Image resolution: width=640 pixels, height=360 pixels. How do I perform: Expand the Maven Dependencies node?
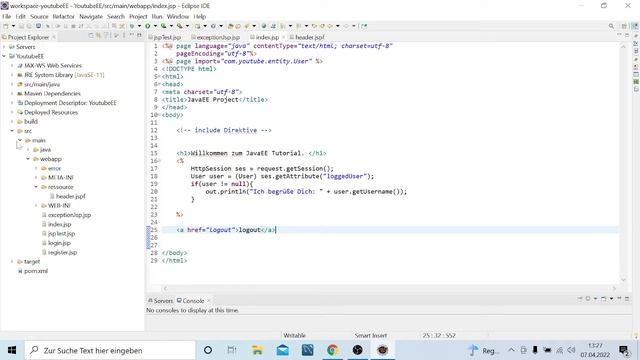12,94
